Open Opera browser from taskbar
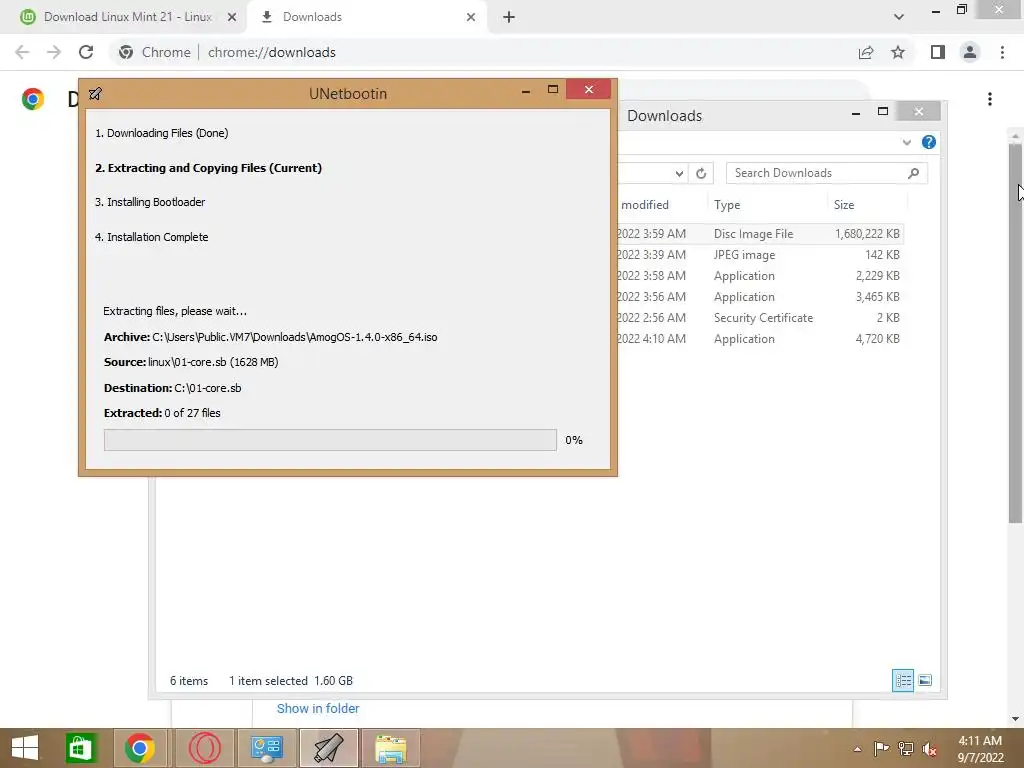1024x768 pixels. (204, 748)
